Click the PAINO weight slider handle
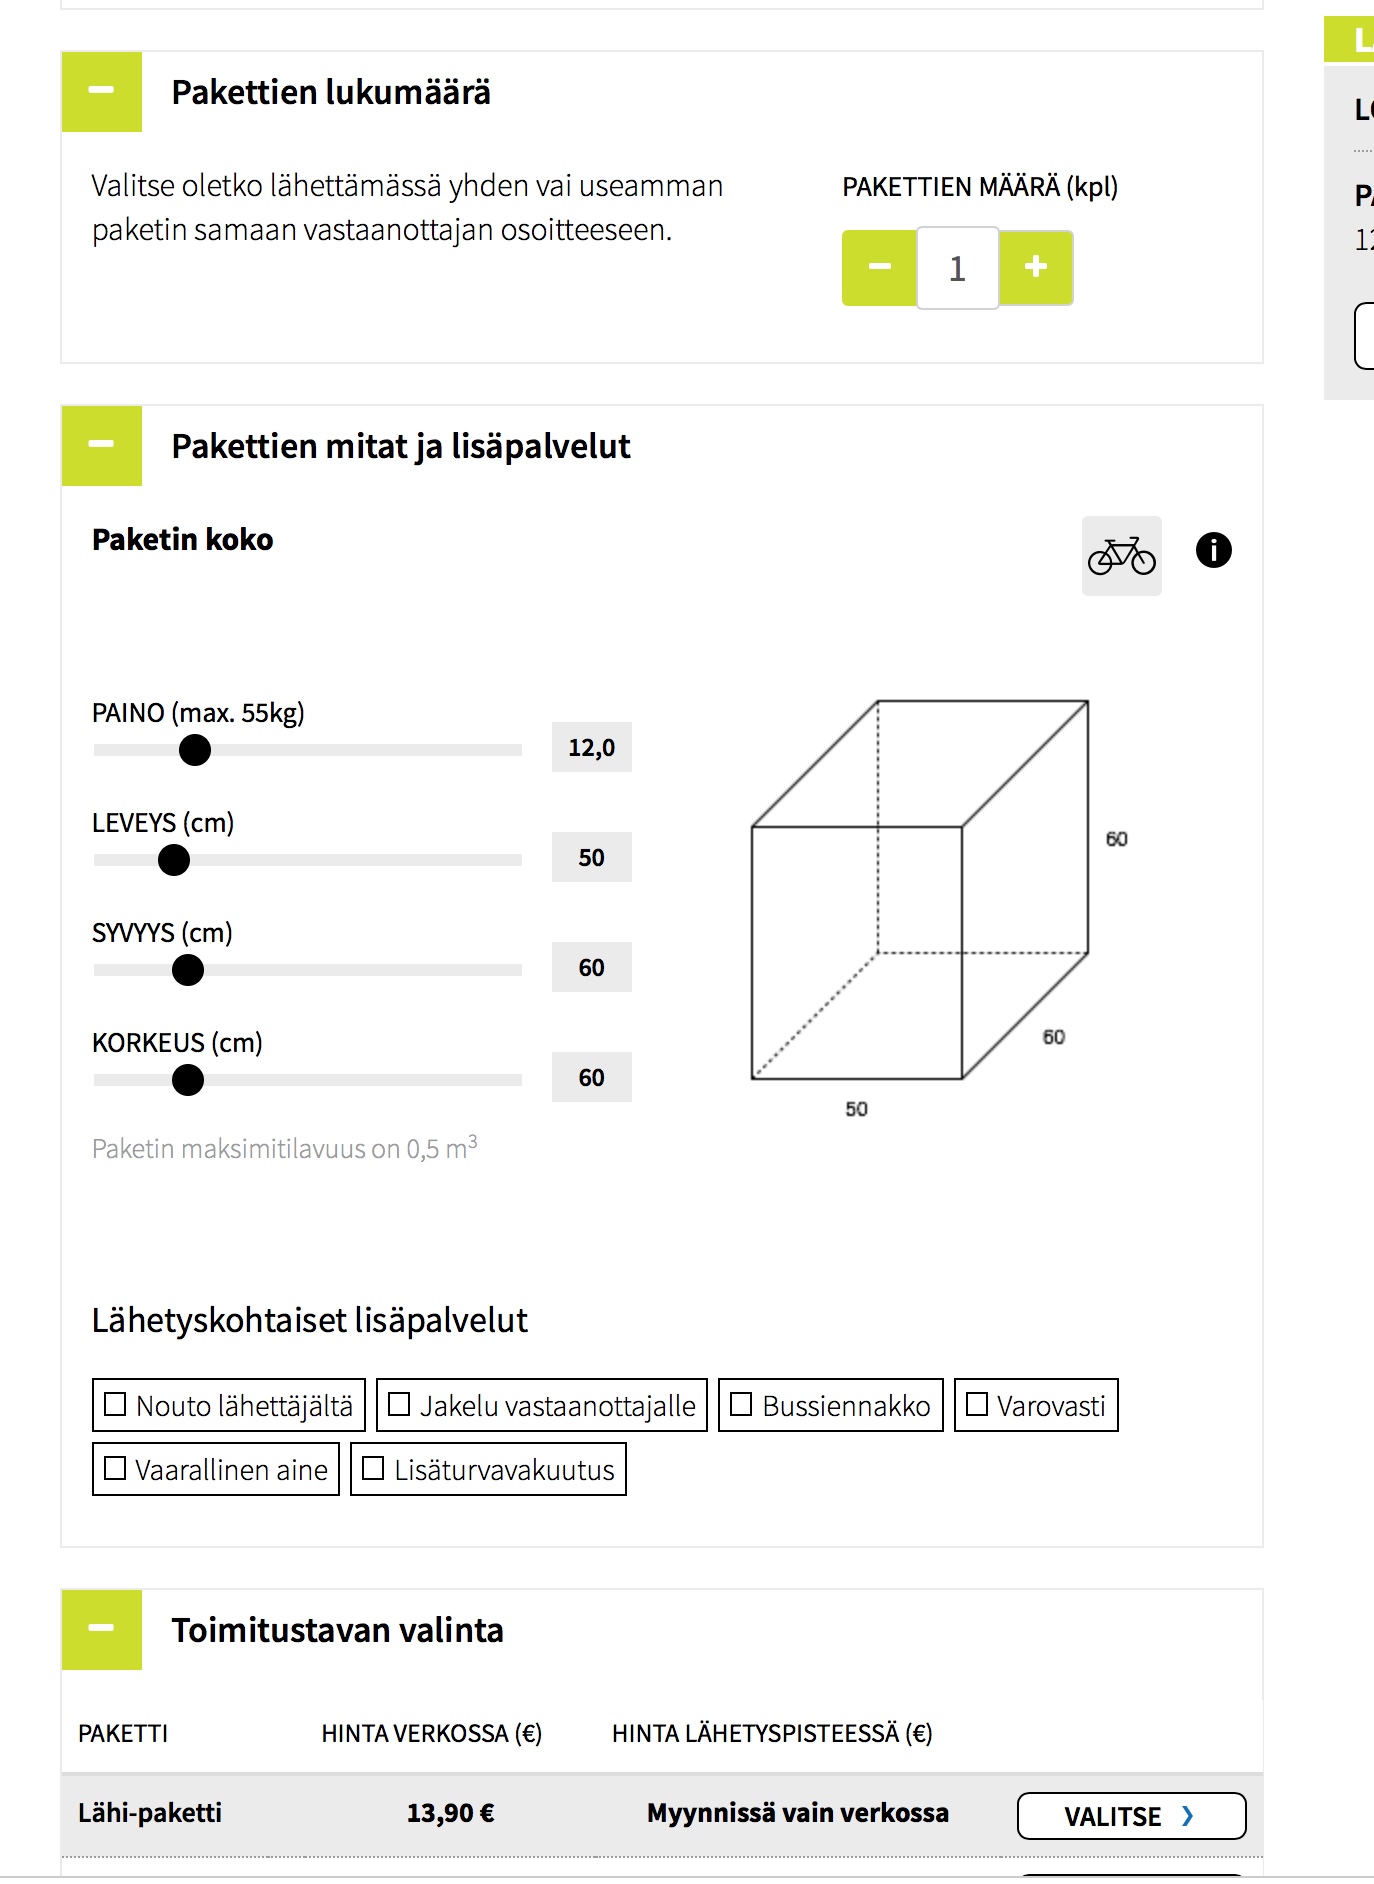The image size is (1374, 1884). tap(195, 749)
